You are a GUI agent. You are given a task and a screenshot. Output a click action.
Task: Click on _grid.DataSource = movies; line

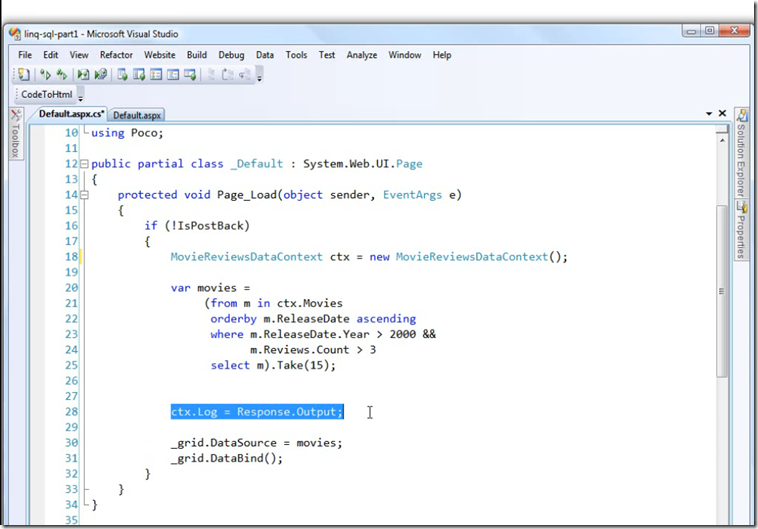point(256,442)
